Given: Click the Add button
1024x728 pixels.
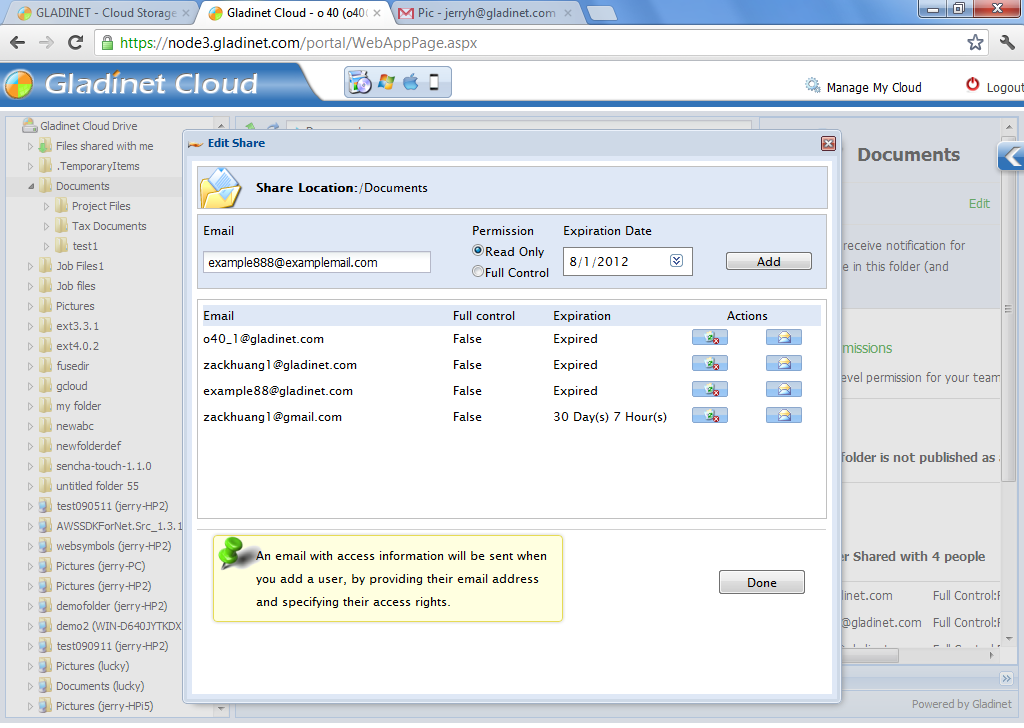Looking at the screenshot, I should 769,261.
